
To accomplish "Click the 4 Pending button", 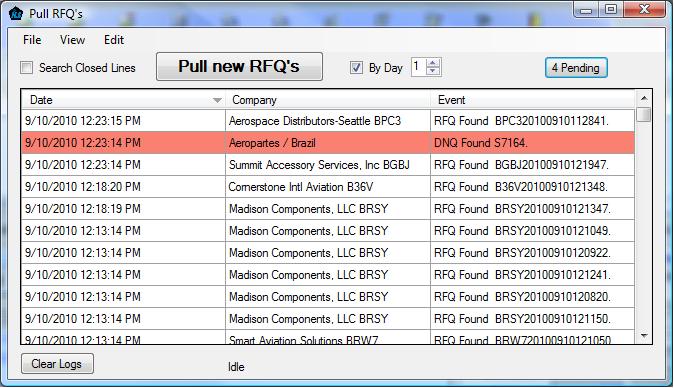I will 576,67.
